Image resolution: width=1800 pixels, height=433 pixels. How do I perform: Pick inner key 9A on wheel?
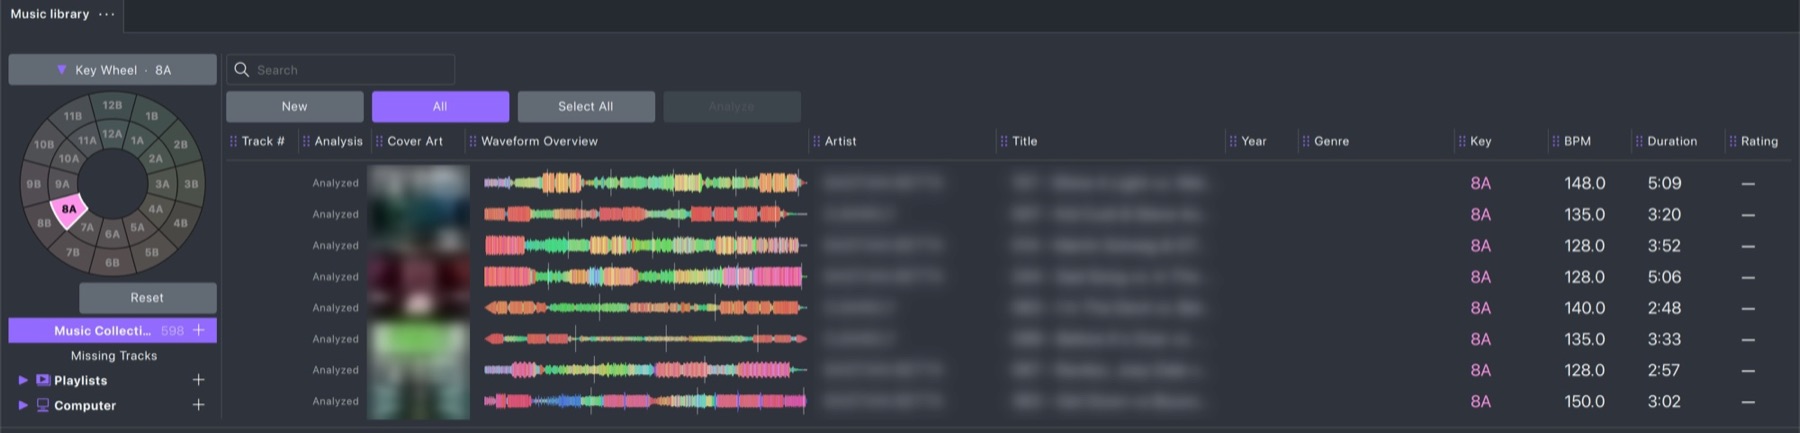(63, 184)
